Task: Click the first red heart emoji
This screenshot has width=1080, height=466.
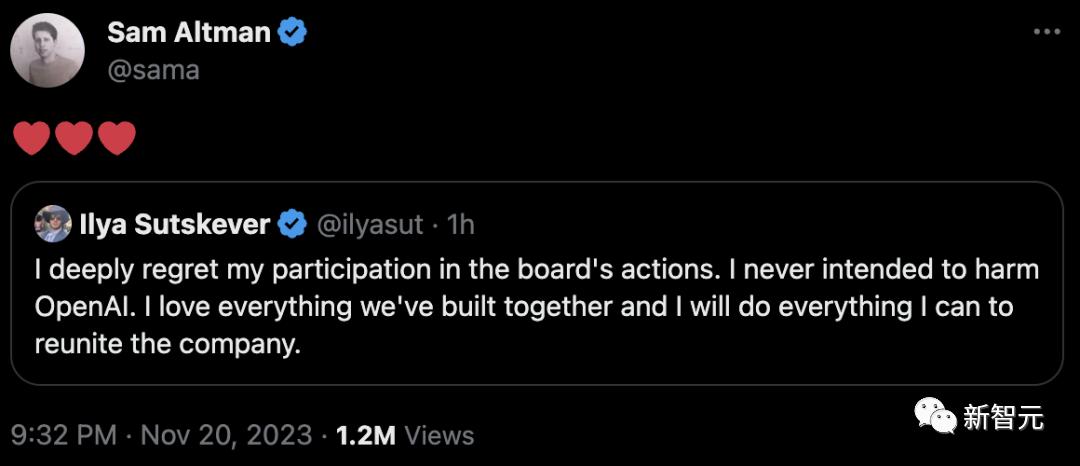Action: pyautogui.click(x=32, y=138)
